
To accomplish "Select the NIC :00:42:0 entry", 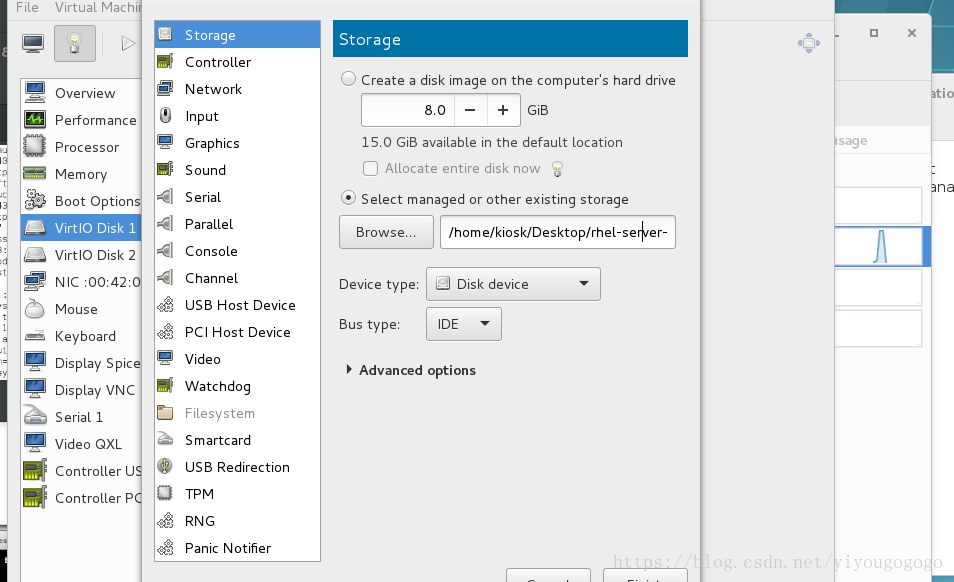I will click(81, 282).
